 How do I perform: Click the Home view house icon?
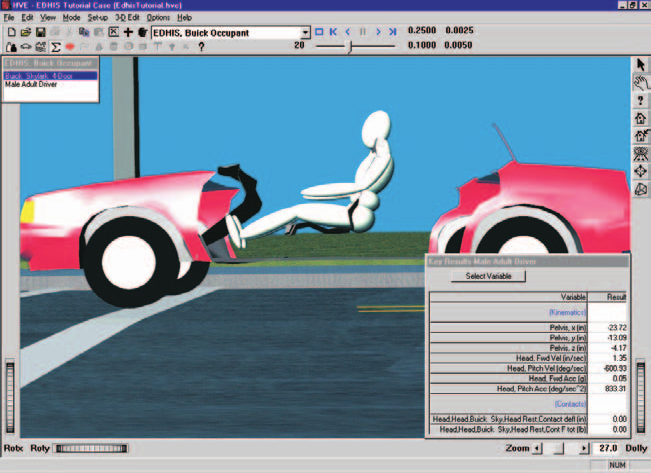pyautogui.click(x=641, y=118)
